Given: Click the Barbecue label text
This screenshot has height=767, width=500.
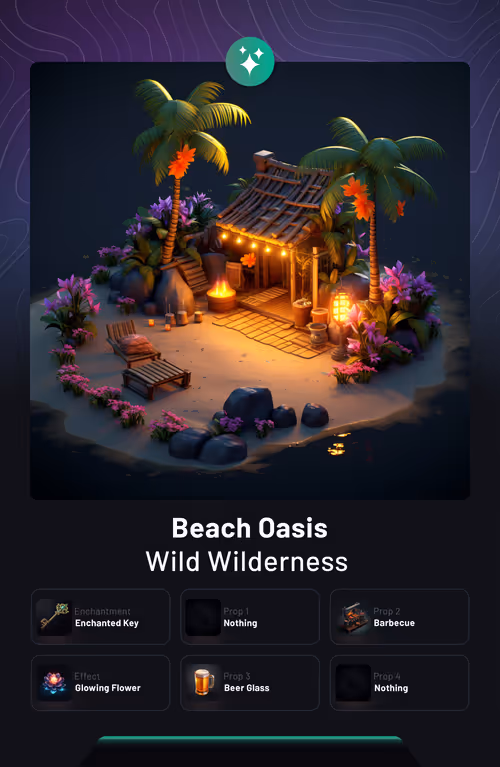Looking at the screenshot, I should (394, 623).
